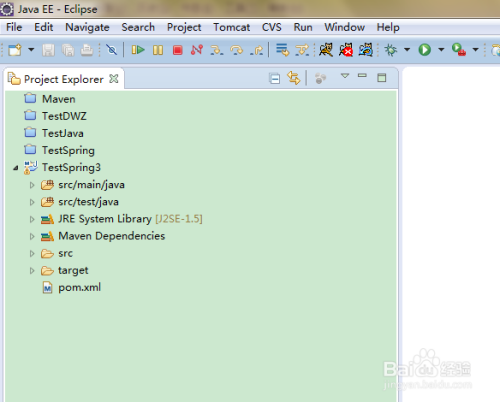Open the New wizard toolbar icon
The width and height of the screenshot is (500, 402).
point(15,50)
